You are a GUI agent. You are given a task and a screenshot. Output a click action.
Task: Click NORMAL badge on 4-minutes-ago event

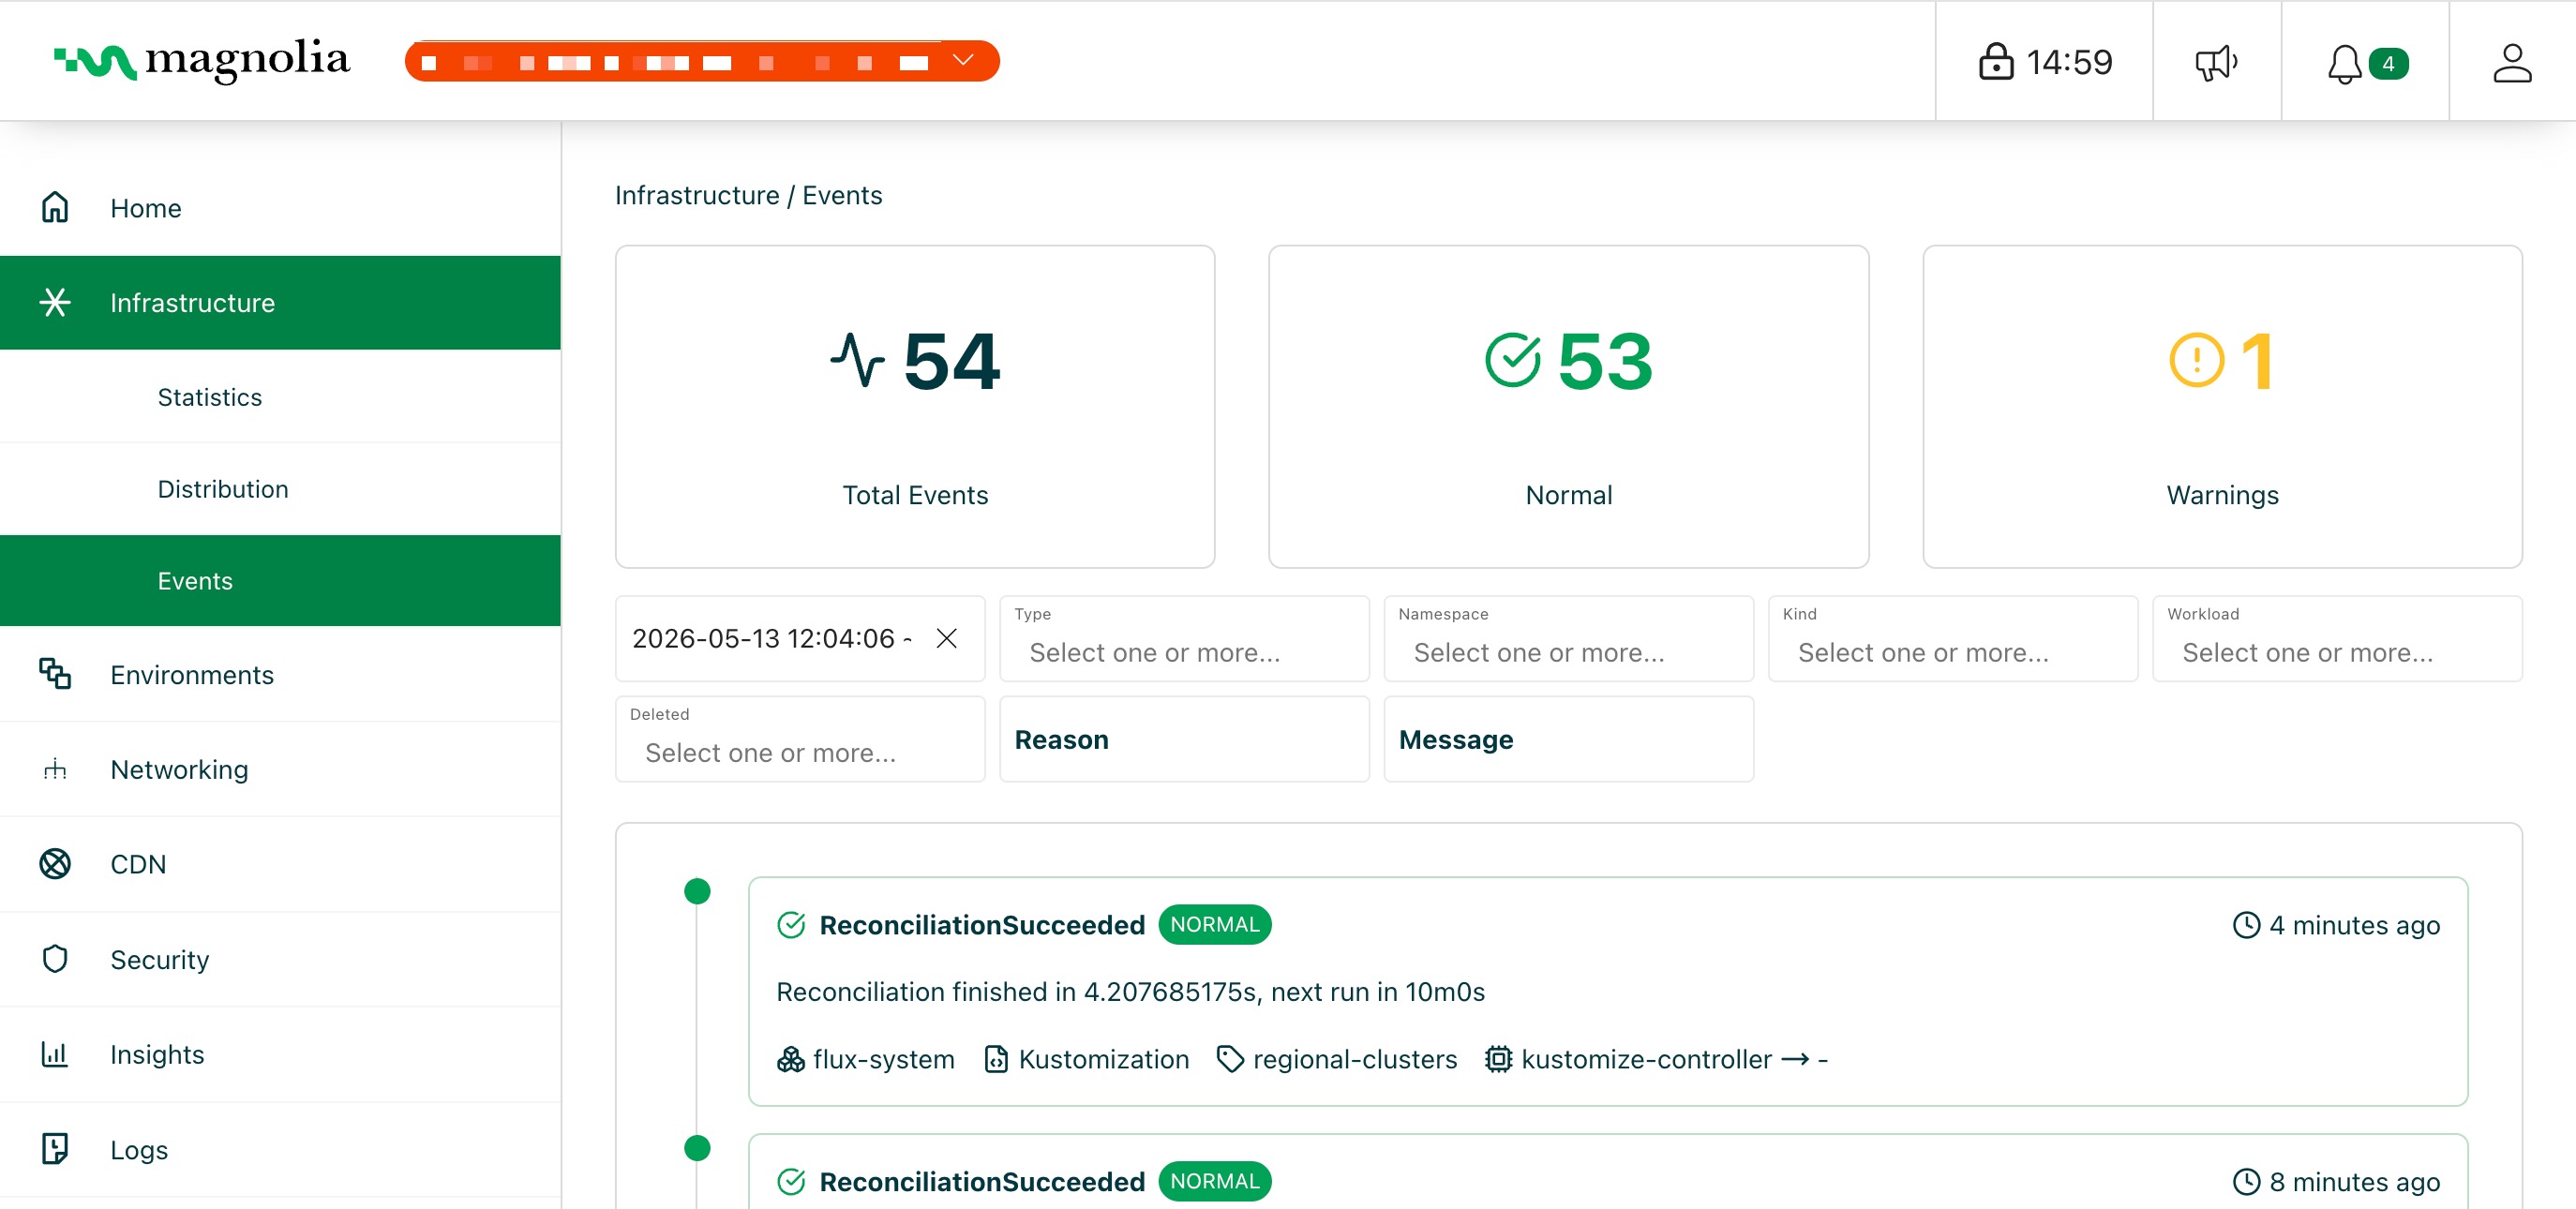pyautogui.click(x=1215, y=924)
